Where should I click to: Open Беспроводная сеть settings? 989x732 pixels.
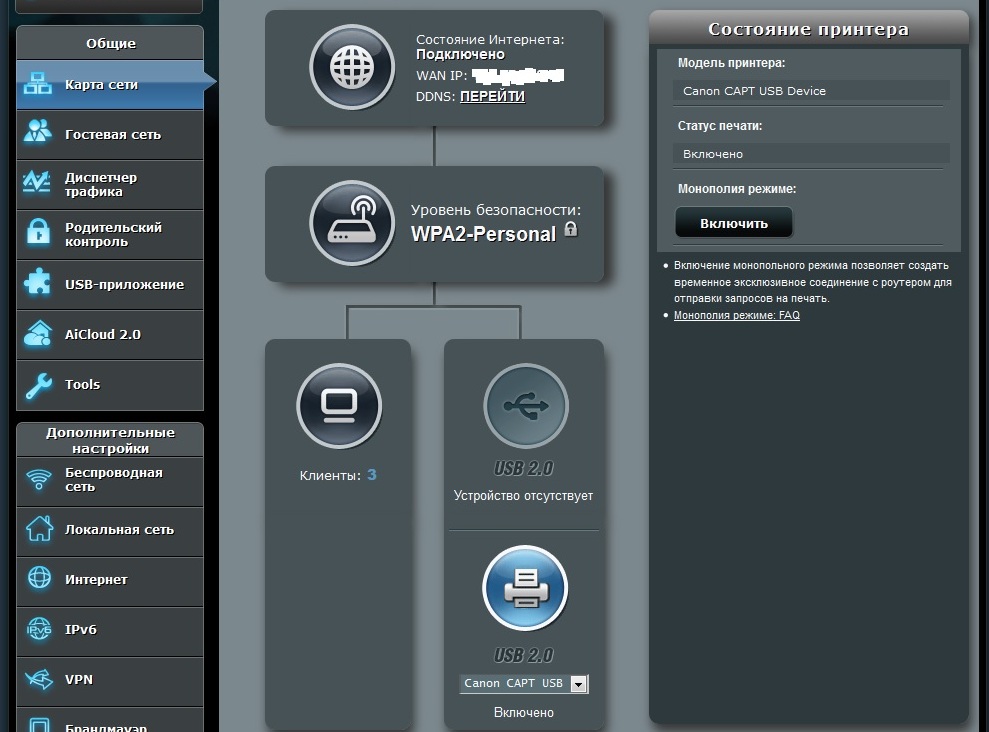[113, 479]
